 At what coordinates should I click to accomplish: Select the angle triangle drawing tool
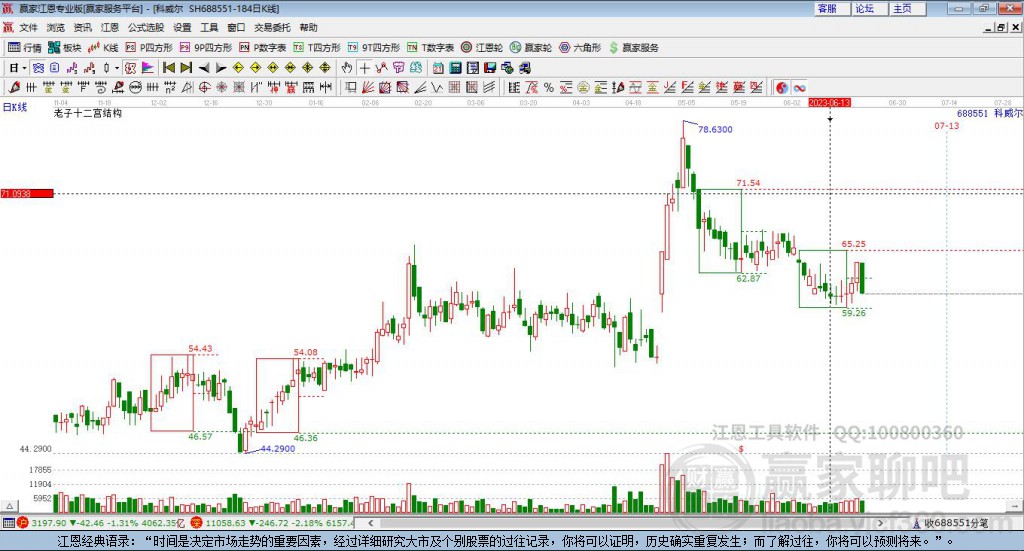tap(187, 87)
